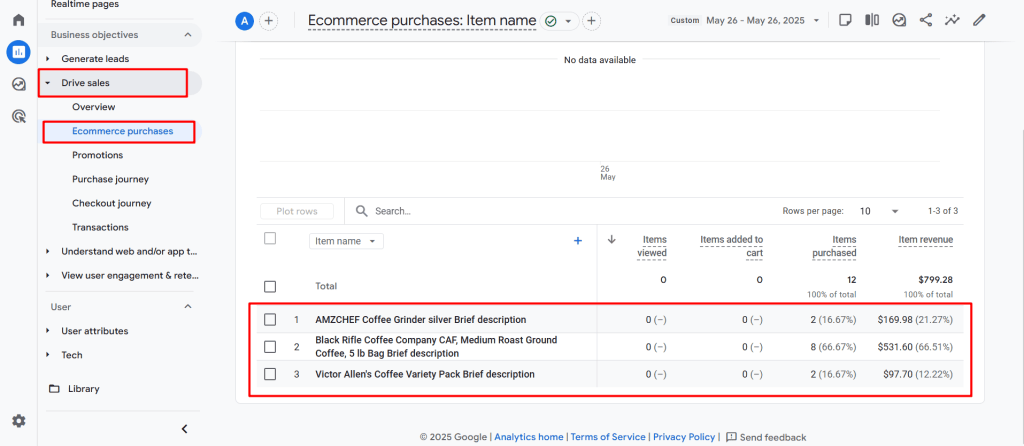Open the Library folder icon
The width and height of the screenshot is (1024, 446).
(x=55, y=389)
